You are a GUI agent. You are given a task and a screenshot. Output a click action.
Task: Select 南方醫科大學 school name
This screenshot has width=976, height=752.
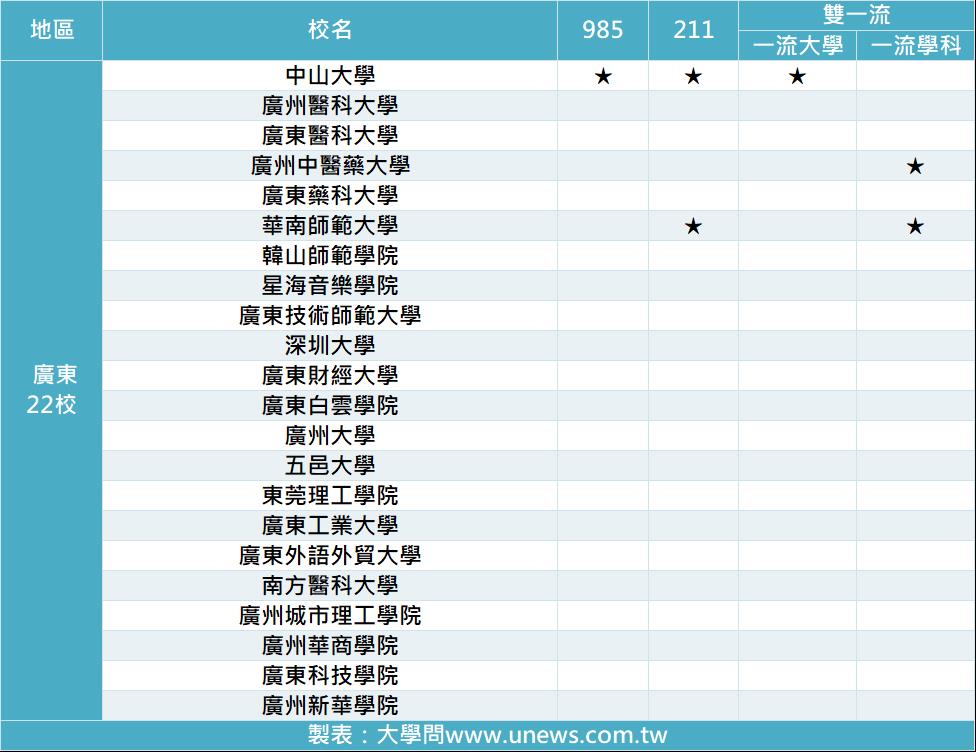tap(330, 585)
